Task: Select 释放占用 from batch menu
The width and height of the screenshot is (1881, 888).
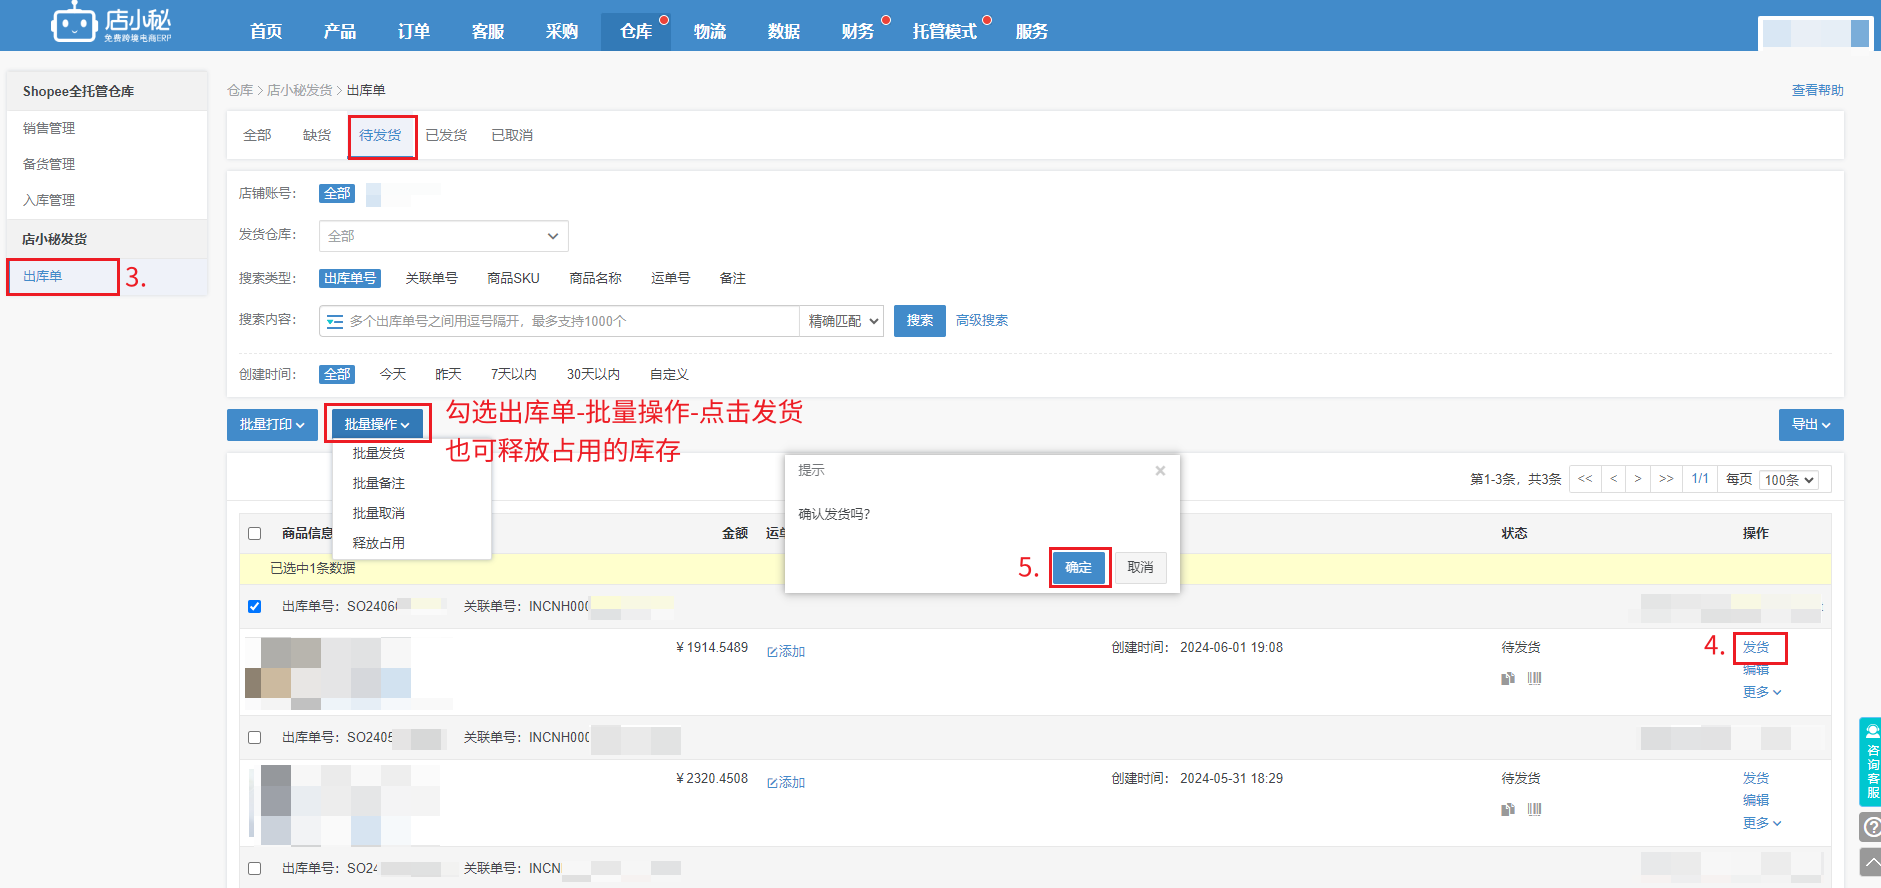Action: pyautogui.click(x=378, y=544)
